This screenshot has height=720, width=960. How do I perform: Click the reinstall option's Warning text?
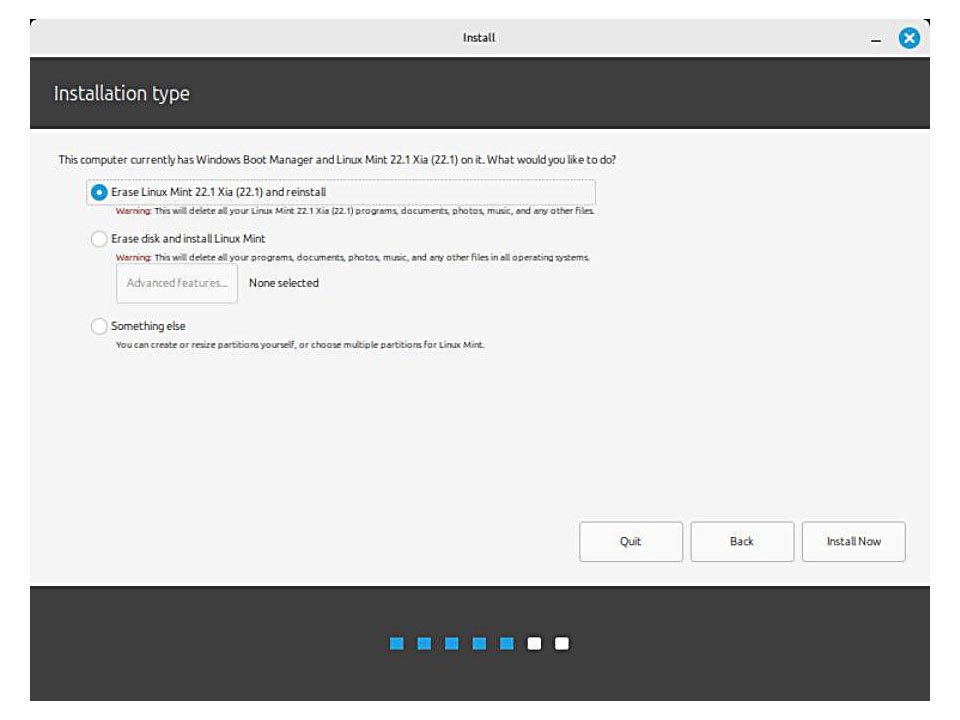click(x=355, y=211)
